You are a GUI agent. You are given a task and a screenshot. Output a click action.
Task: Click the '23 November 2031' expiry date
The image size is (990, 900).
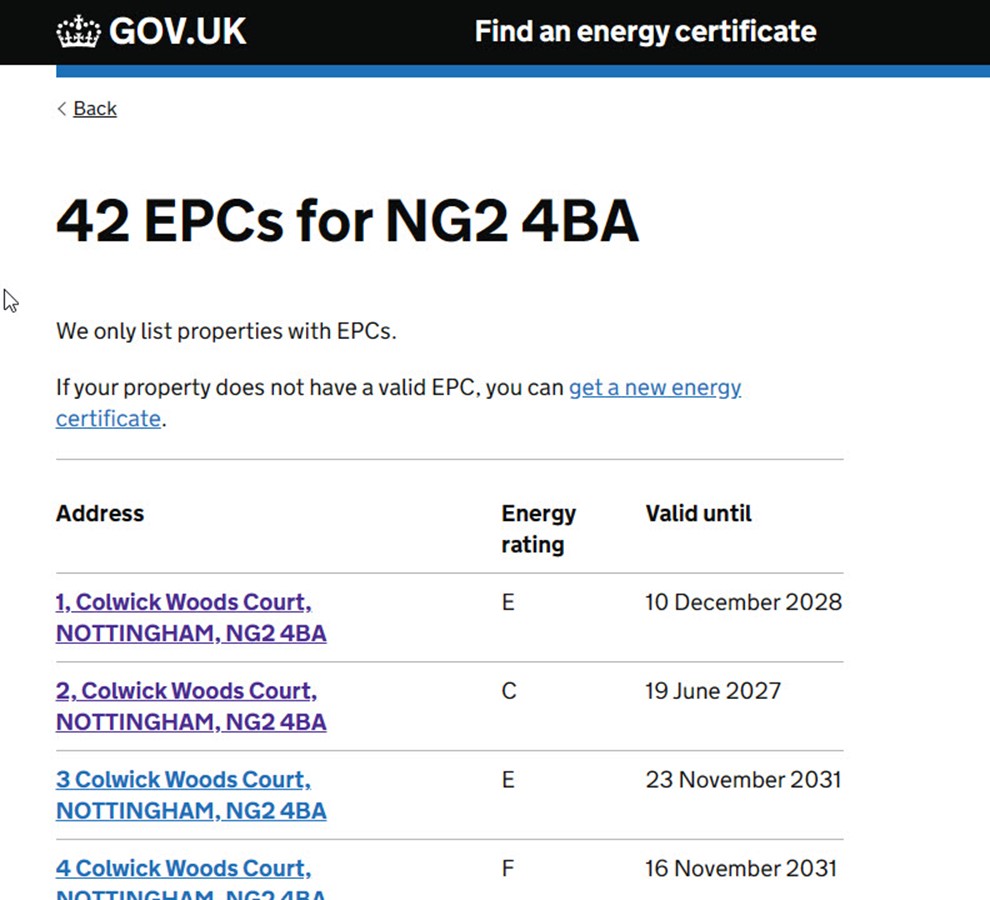pos(743,780)
